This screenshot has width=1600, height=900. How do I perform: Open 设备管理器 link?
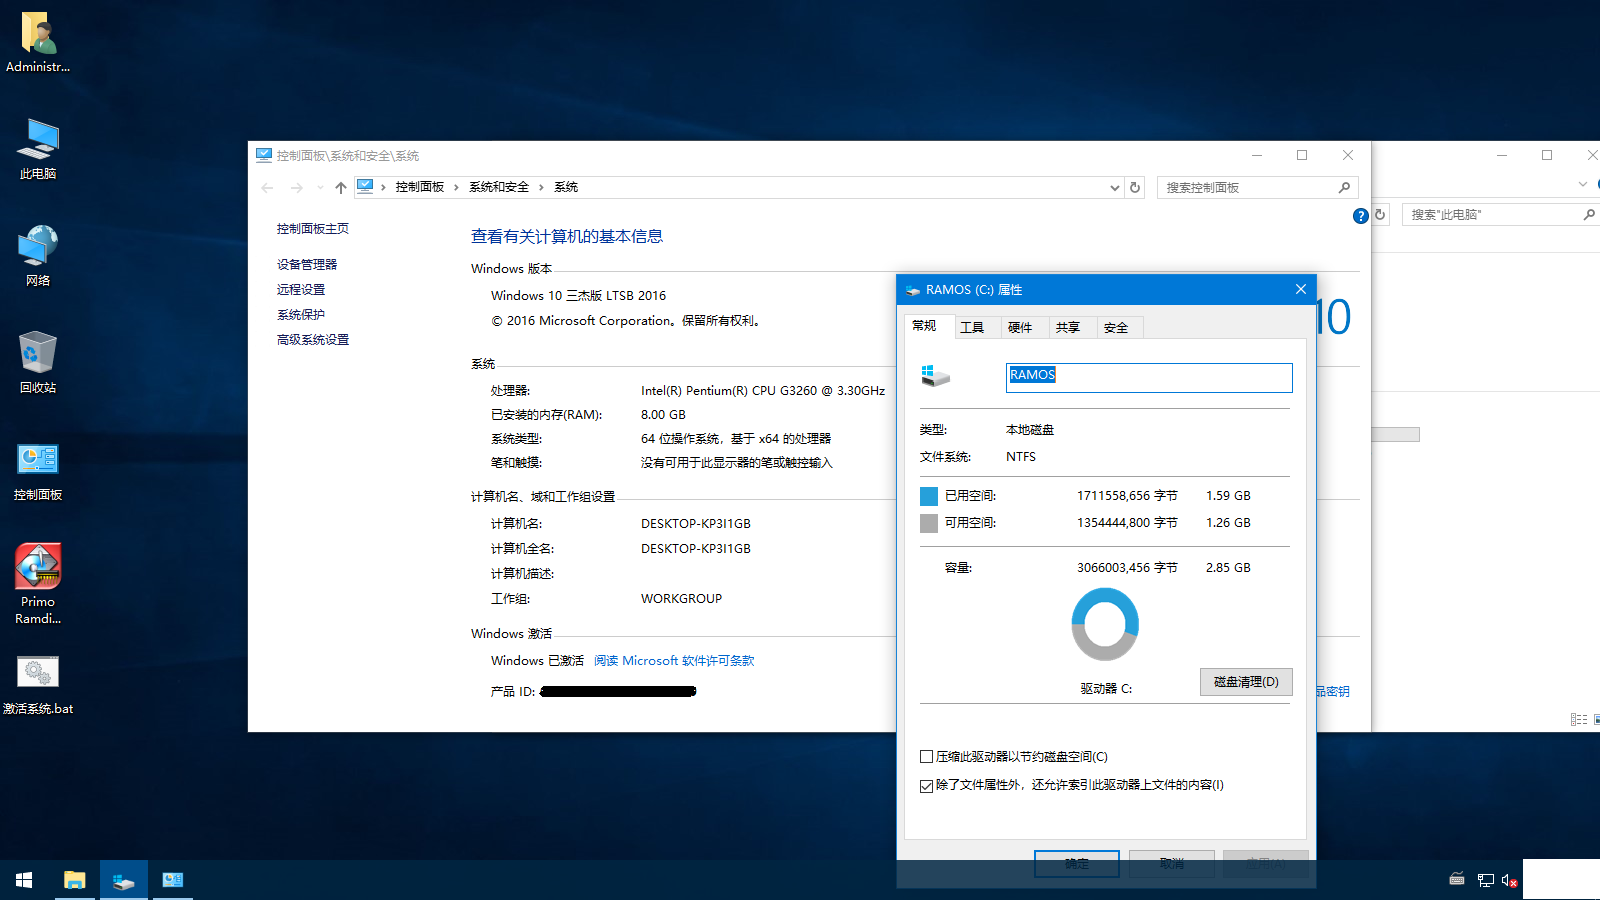[x=307, y=265]
